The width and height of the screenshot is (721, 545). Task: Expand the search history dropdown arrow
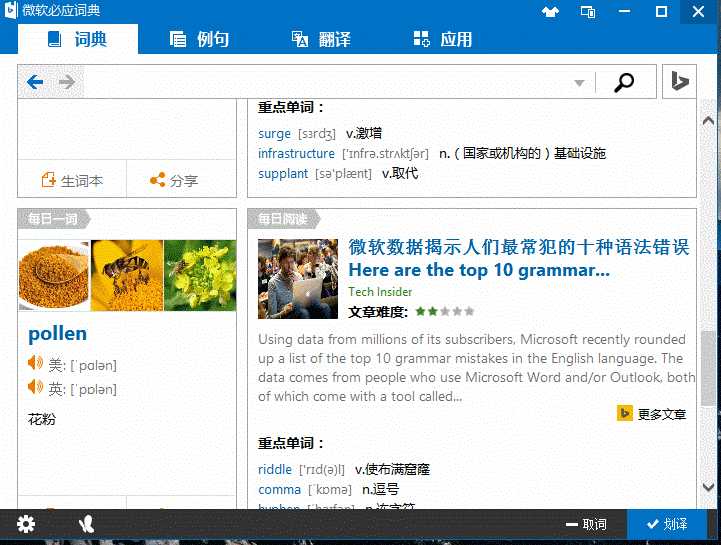(579, 83)
